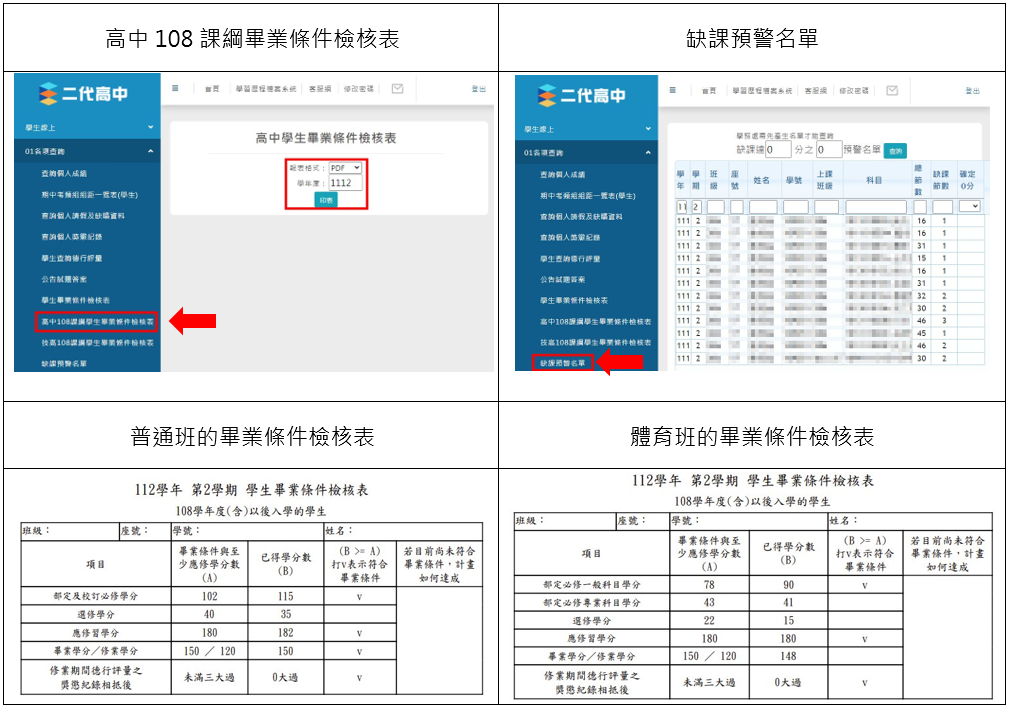Open the 報表格式 PDF format dropdown

345,168
